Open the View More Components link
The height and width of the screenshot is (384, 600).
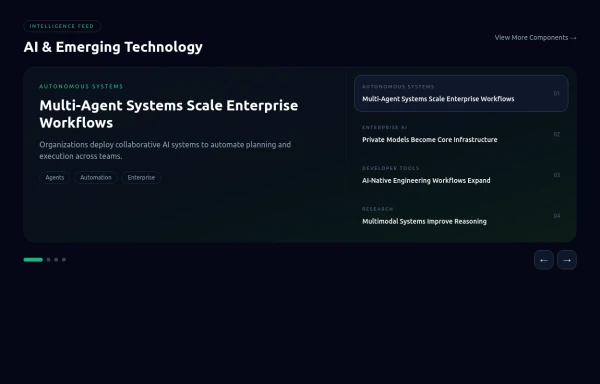(535, 37)
